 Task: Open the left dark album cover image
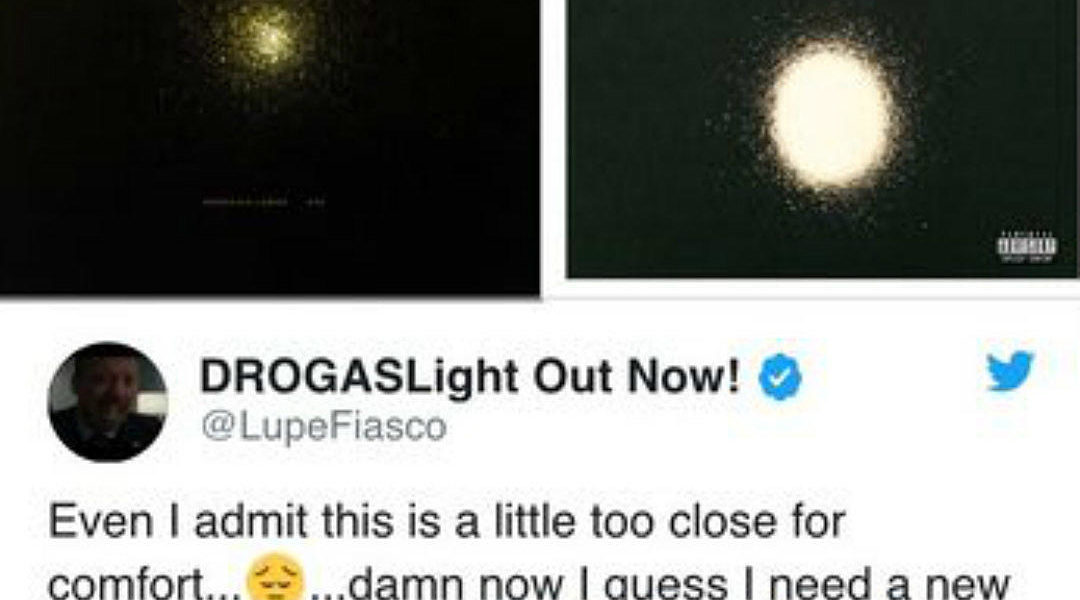point(269,147)
